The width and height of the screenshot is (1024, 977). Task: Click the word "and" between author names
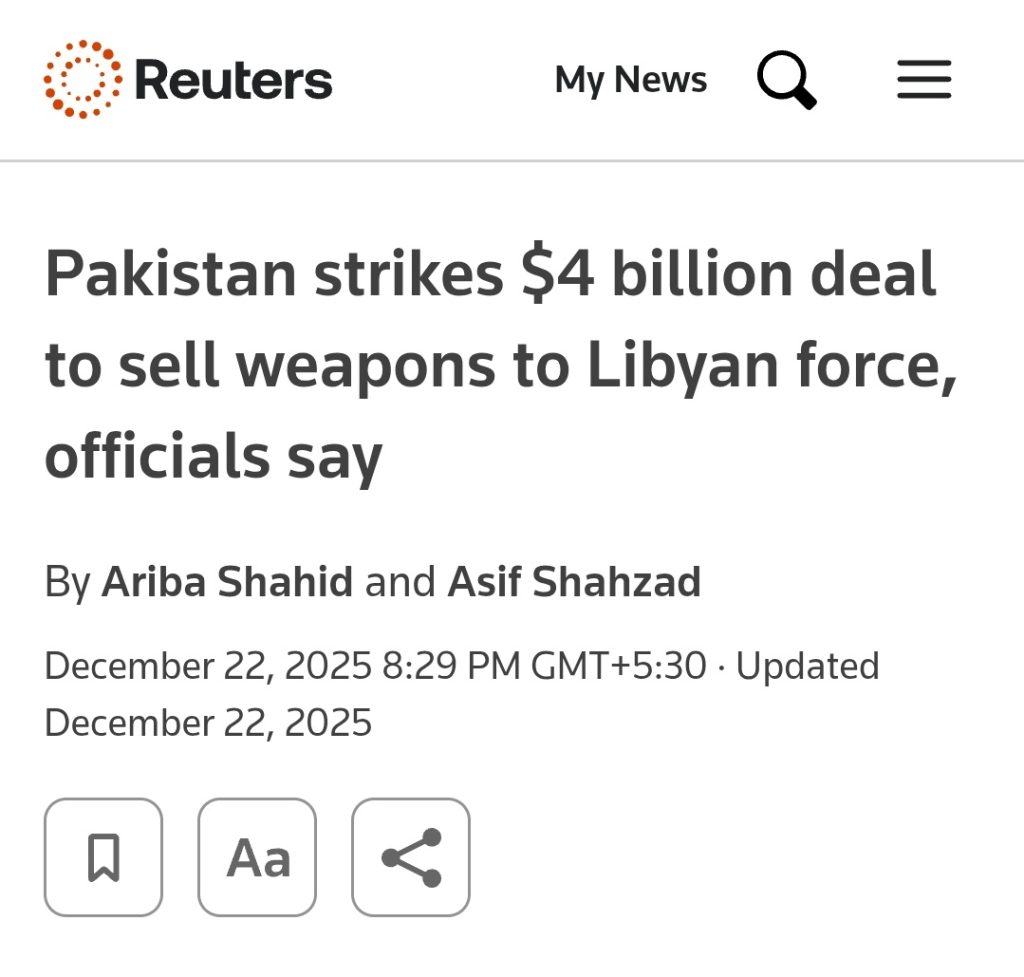(400, 582)
